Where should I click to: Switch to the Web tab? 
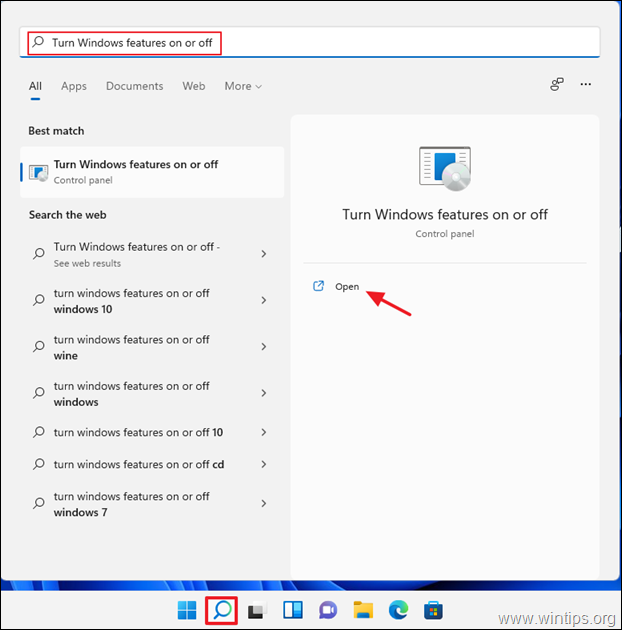coord(194,86)
